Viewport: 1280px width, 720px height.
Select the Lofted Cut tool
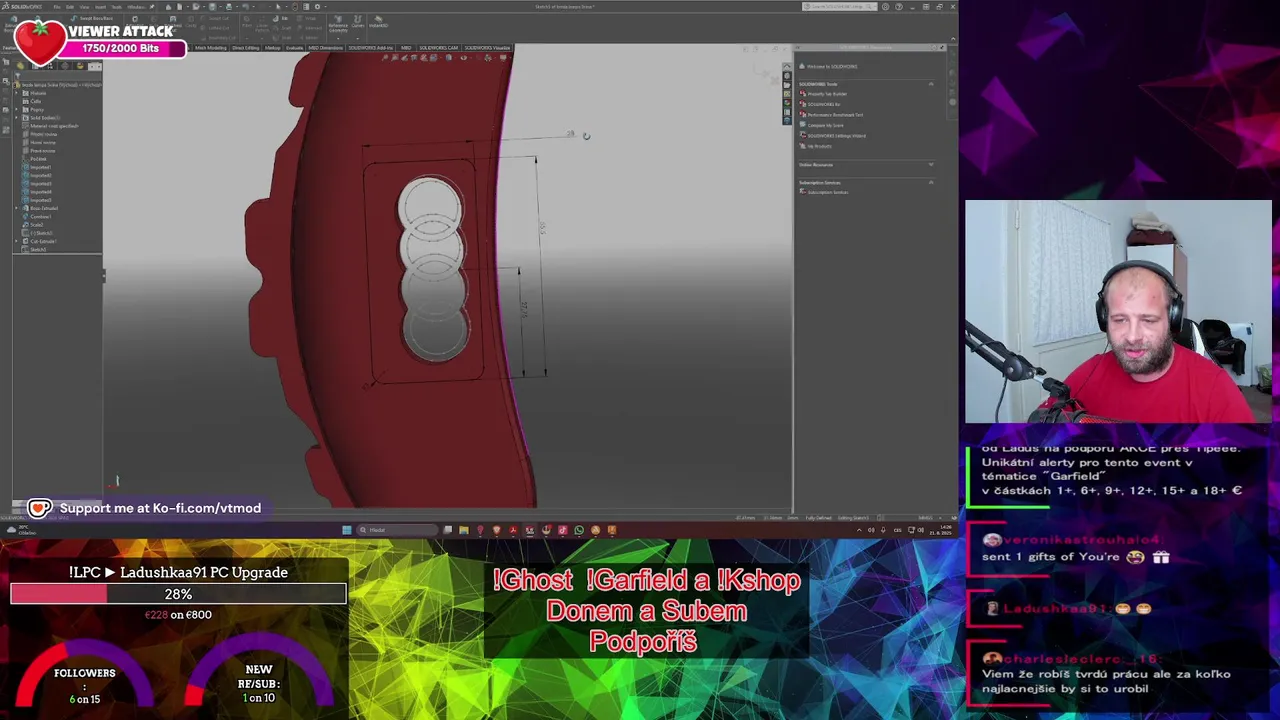(215, 28)
